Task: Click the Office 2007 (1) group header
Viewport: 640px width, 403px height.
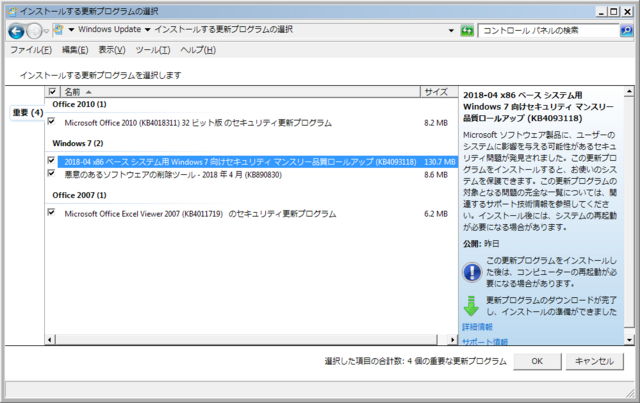Action: coord(79,195)
